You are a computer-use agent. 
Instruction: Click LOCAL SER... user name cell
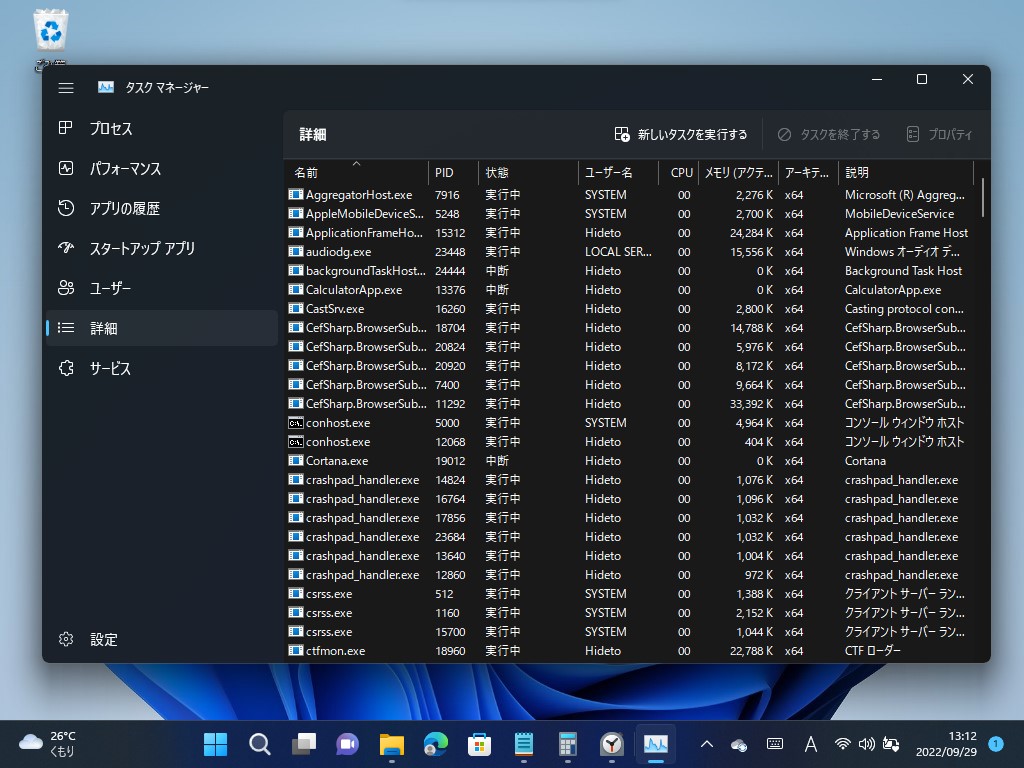click(618, 251)
